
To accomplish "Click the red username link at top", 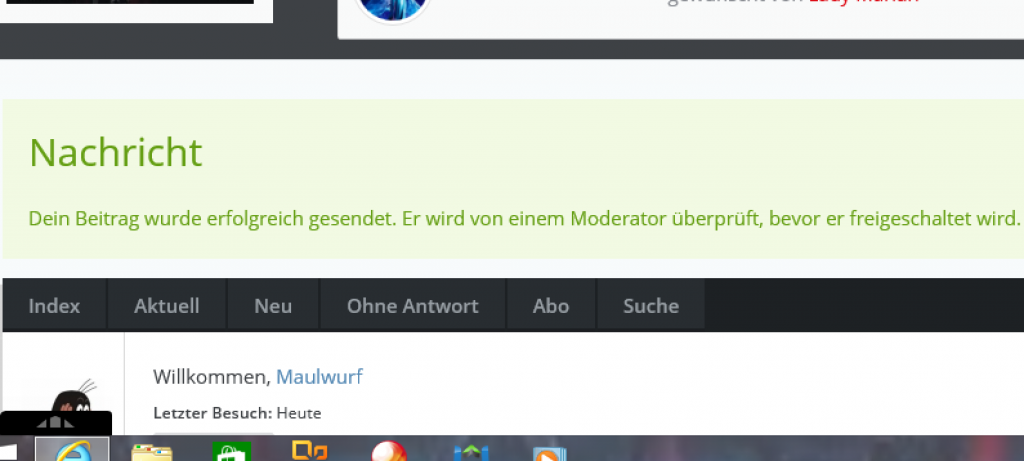I will coord(863,3).
